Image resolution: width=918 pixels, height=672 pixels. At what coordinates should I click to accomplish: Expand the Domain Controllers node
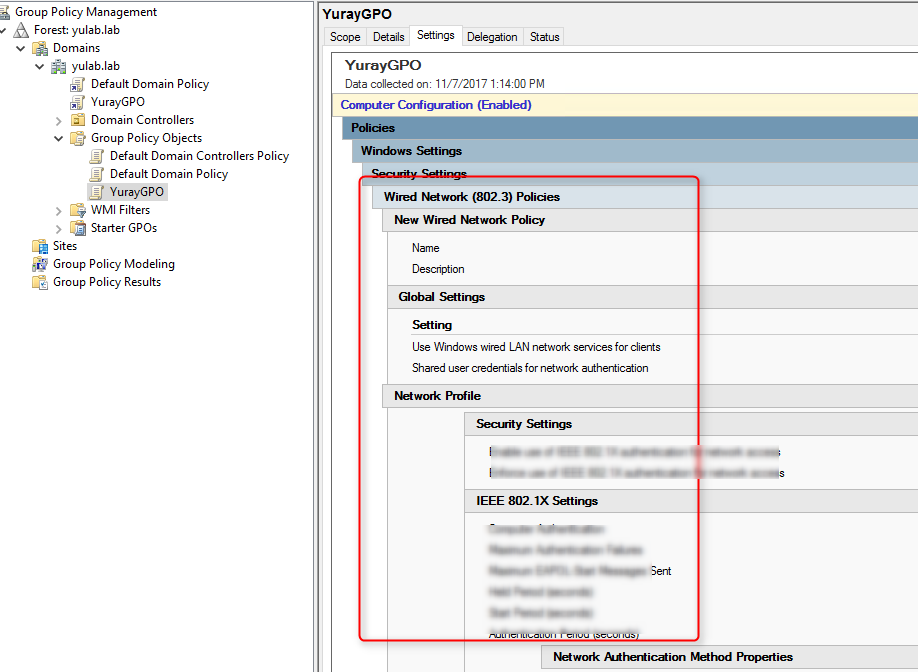(59, 120)
